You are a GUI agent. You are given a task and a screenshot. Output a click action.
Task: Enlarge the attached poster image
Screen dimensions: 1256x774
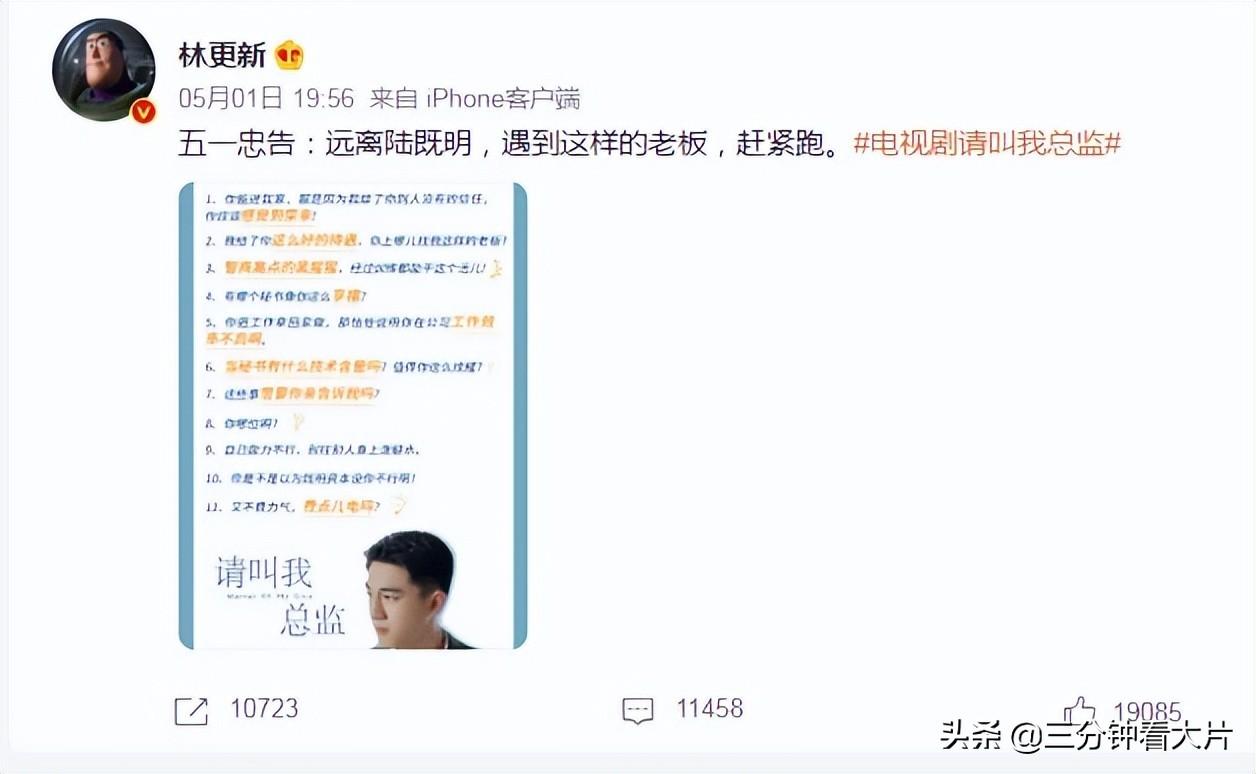click(x=352, y=415)
